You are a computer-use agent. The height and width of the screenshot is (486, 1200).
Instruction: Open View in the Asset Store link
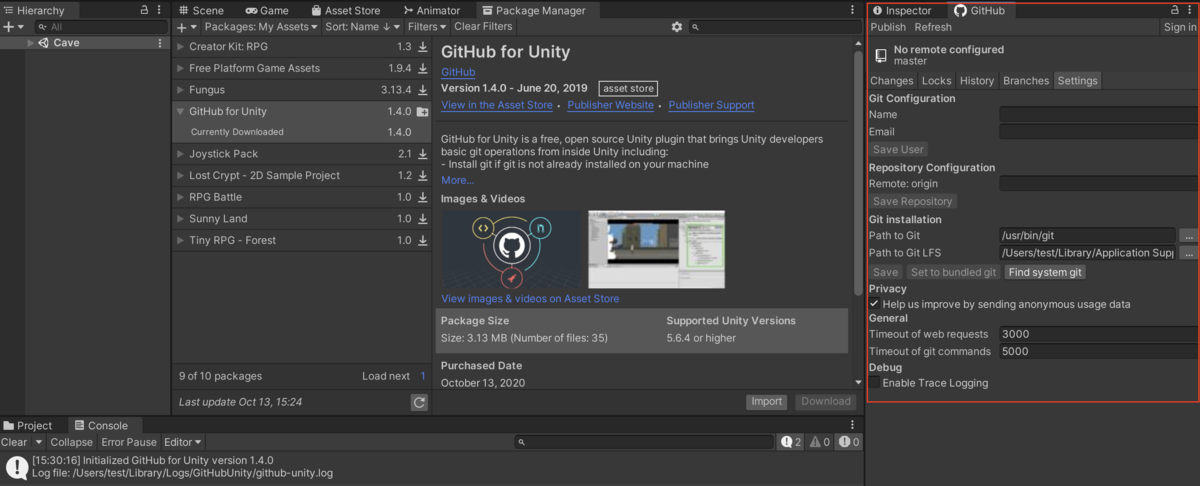497,105
